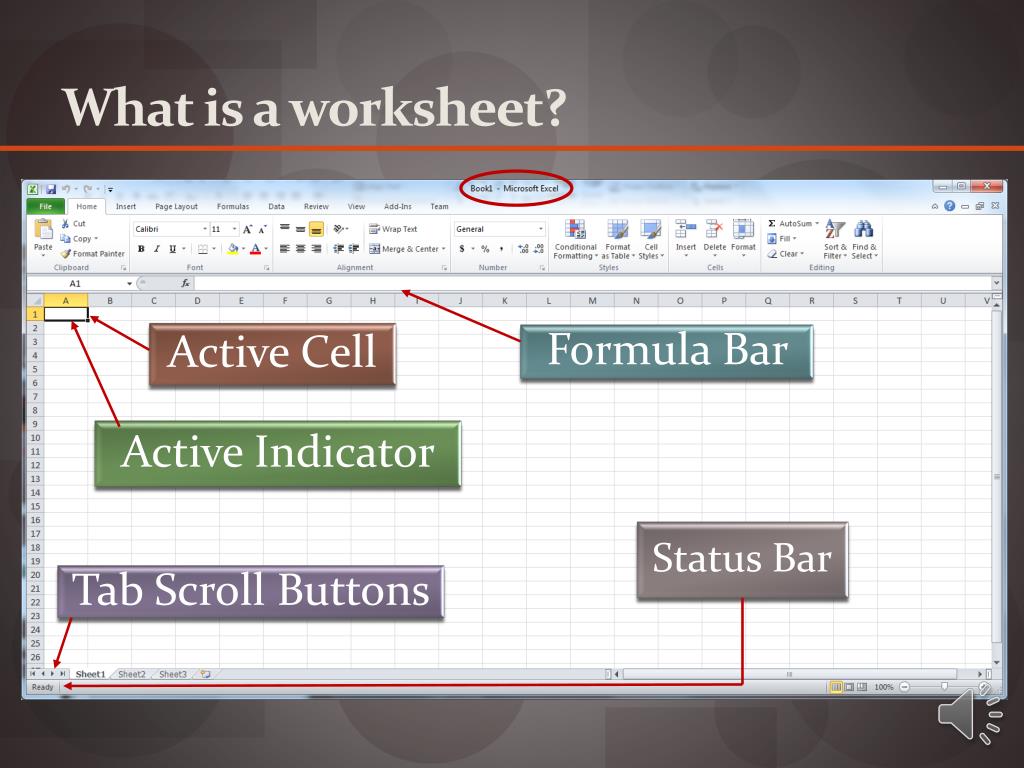
Task: Open Find & Select binoculars
Action: click(864, 239)
